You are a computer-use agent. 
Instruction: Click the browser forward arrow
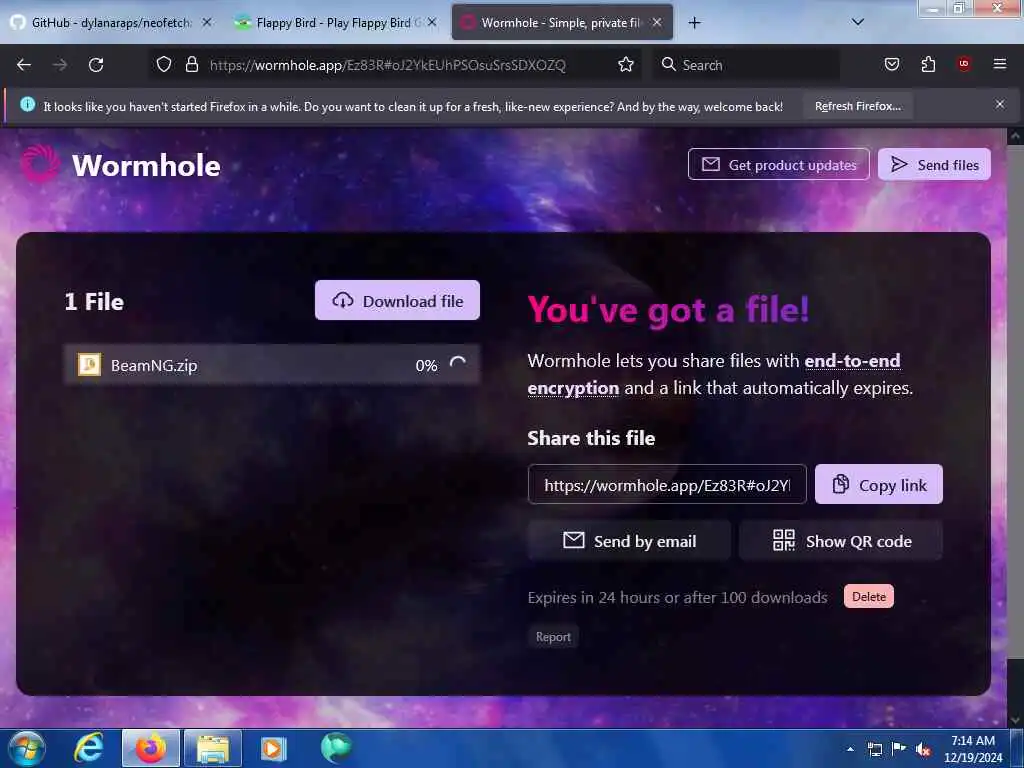click(x=60, y=65)
